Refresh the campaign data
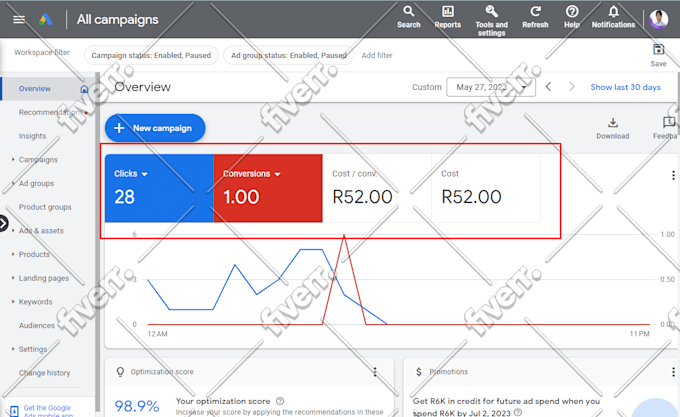This screenshot has width=680, height=417. point(535,17)
